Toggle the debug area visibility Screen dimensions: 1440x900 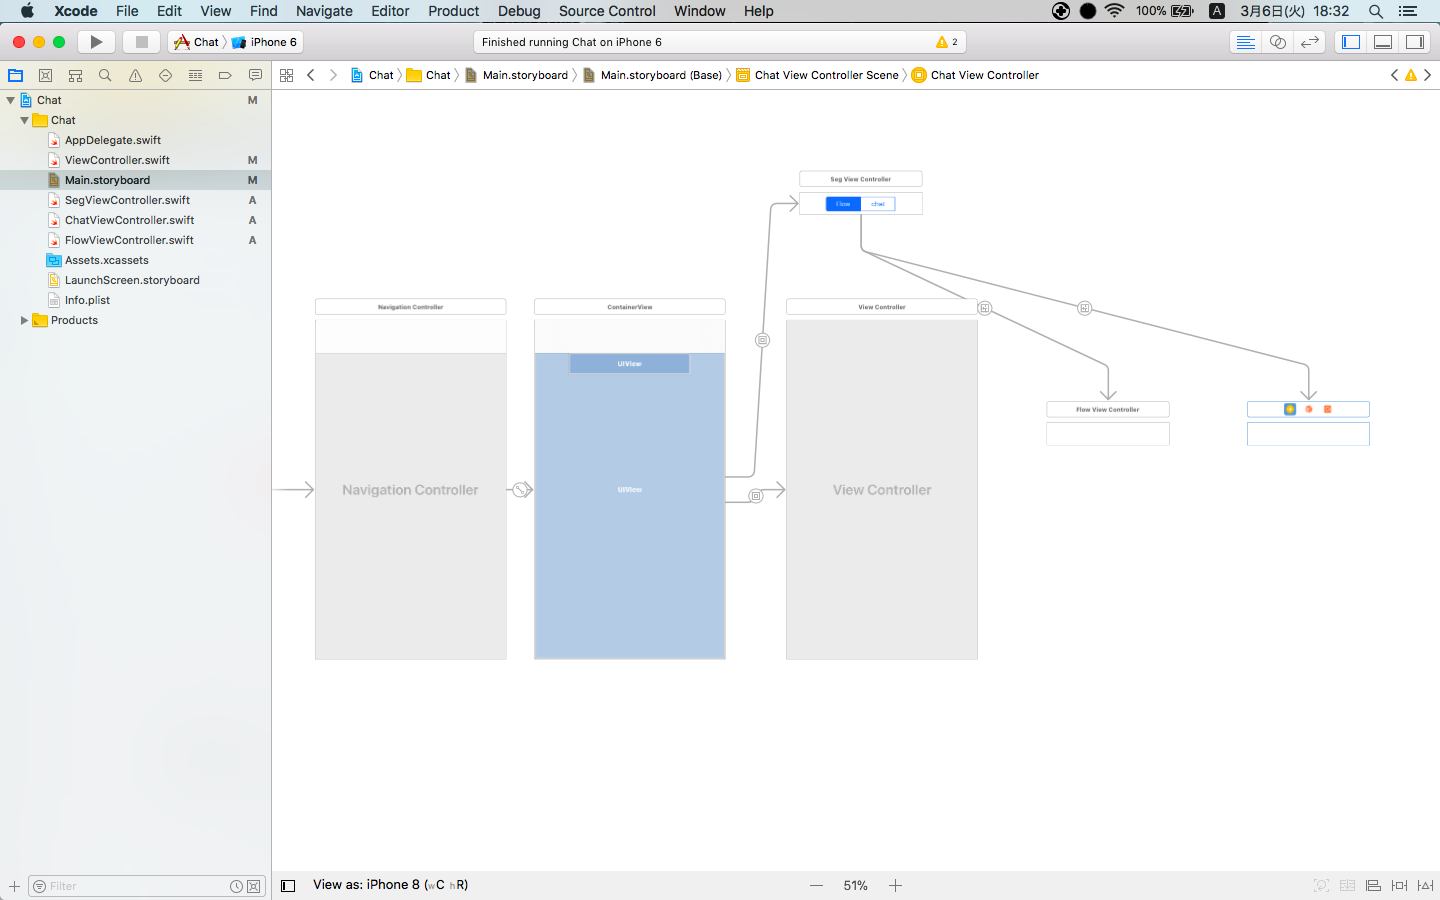[x=1383, y=42]
